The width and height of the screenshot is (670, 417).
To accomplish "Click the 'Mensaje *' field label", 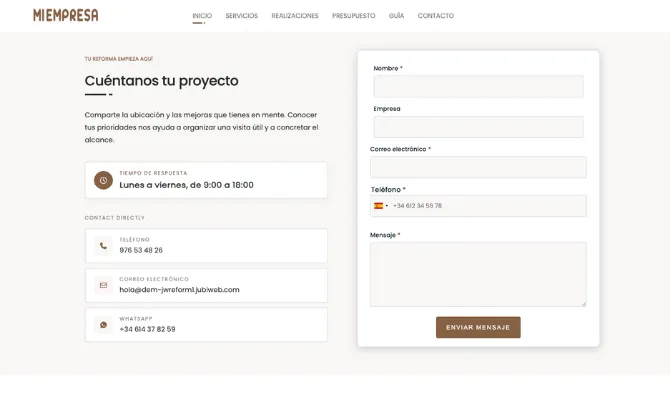I will tap(385, 235).
